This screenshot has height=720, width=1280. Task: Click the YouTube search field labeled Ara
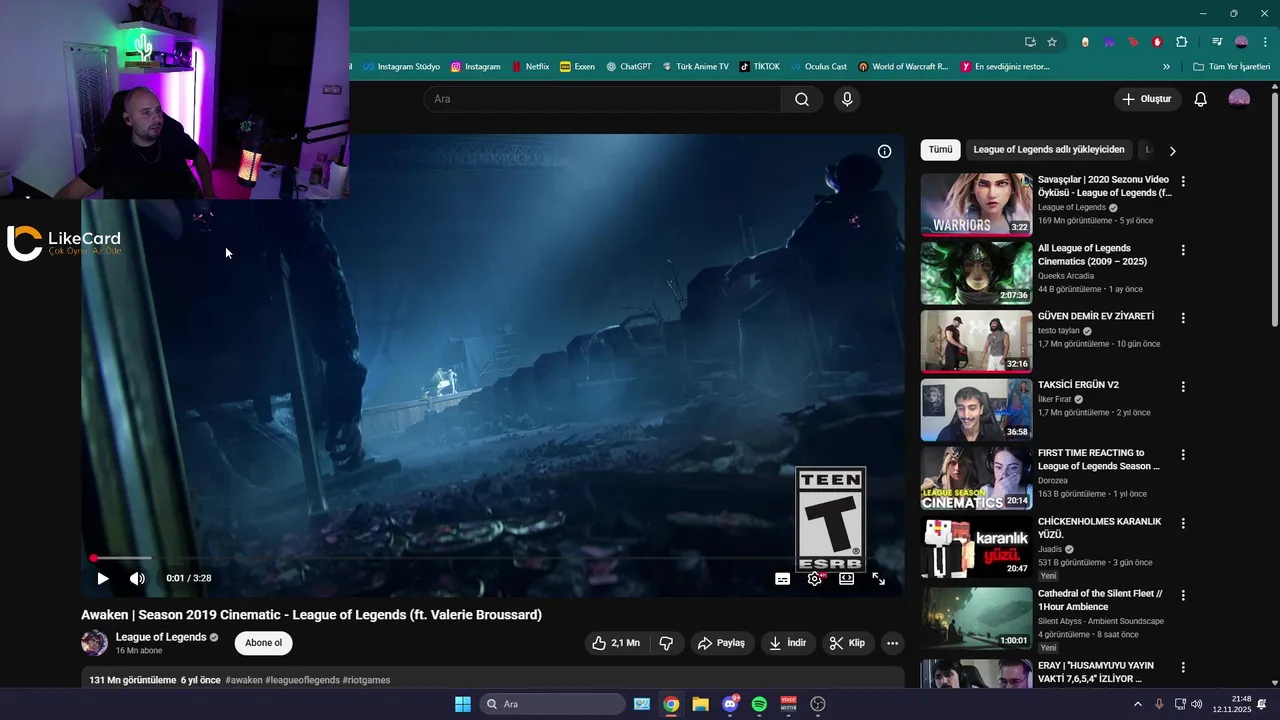point(602,99)
